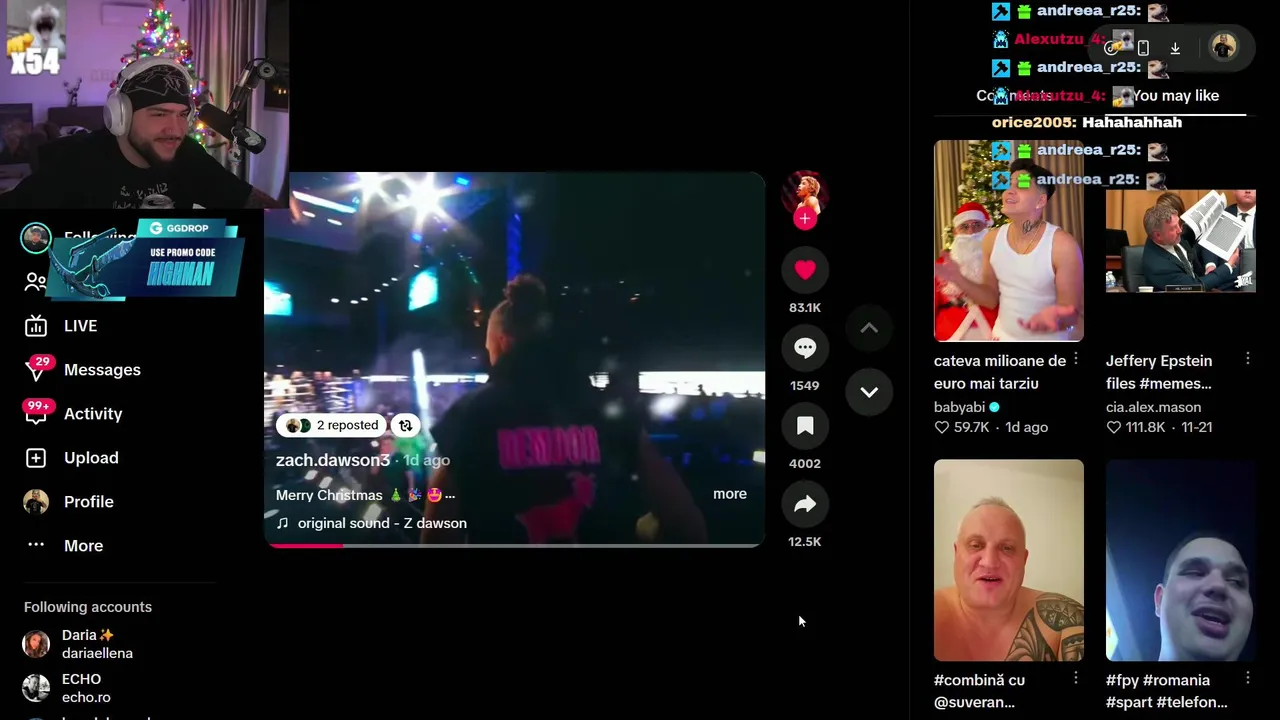Image resolution: width=1280 pixels, height=720 pixels.
Task: Open cia.alex.mason author link
Action: point(1153,407)
